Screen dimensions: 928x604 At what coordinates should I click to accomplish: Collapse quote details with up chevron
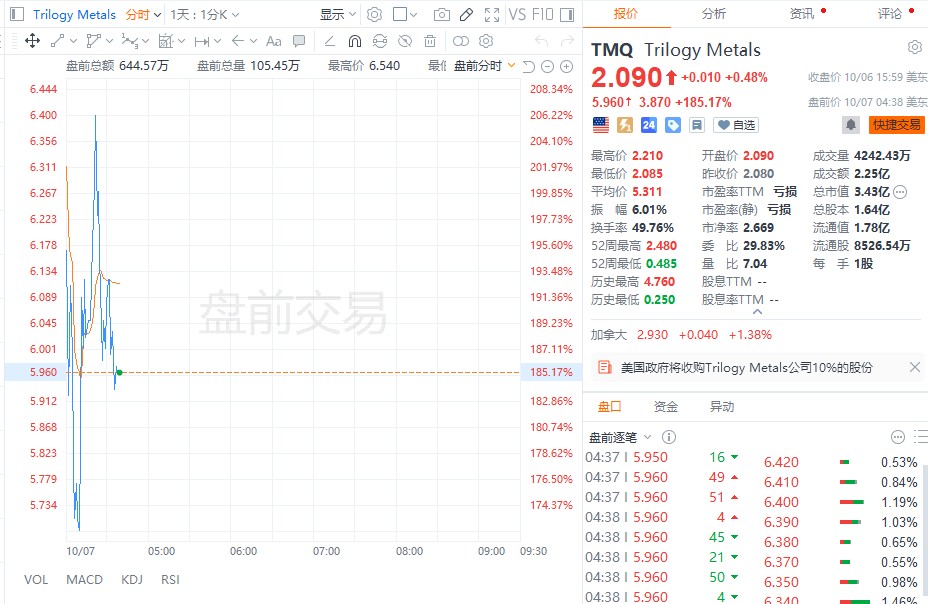(x=757, y=312)
